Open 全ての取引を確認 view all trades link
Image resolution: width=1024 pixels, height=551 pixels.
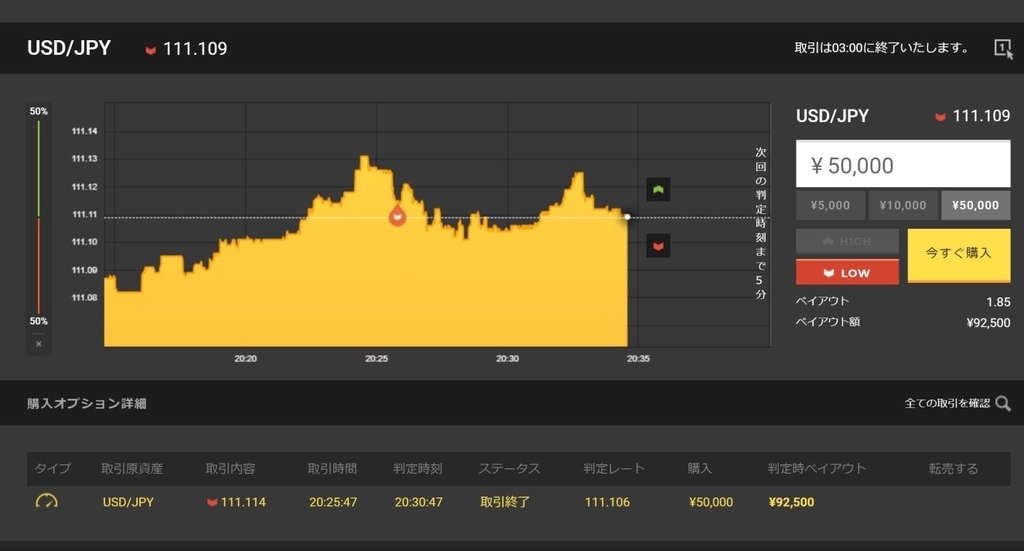click(947, 403)
